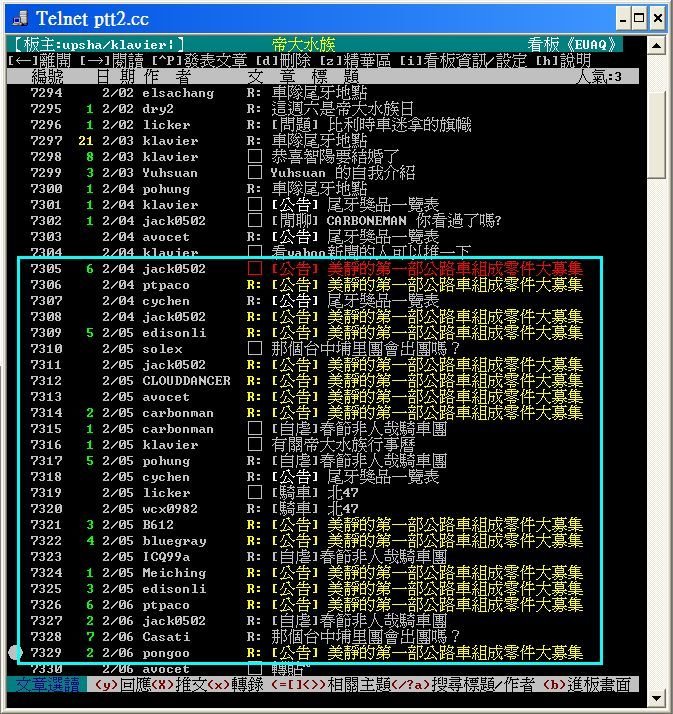Click the square marker on post 7298
The width and height of the screenshot is (673, 714).
tap(255, 157)
